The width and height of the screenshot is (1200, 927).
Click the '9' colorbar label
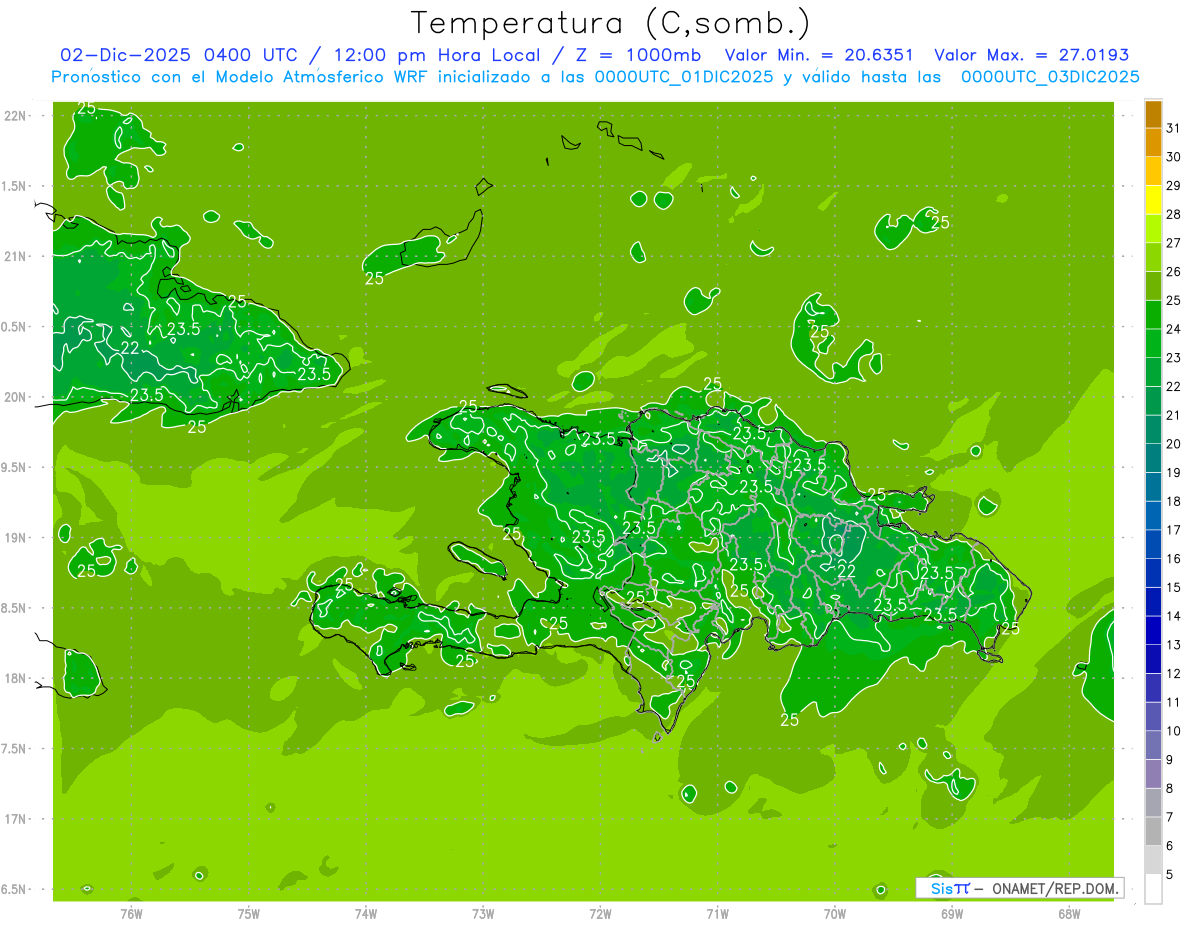(x=1170, y=760)
